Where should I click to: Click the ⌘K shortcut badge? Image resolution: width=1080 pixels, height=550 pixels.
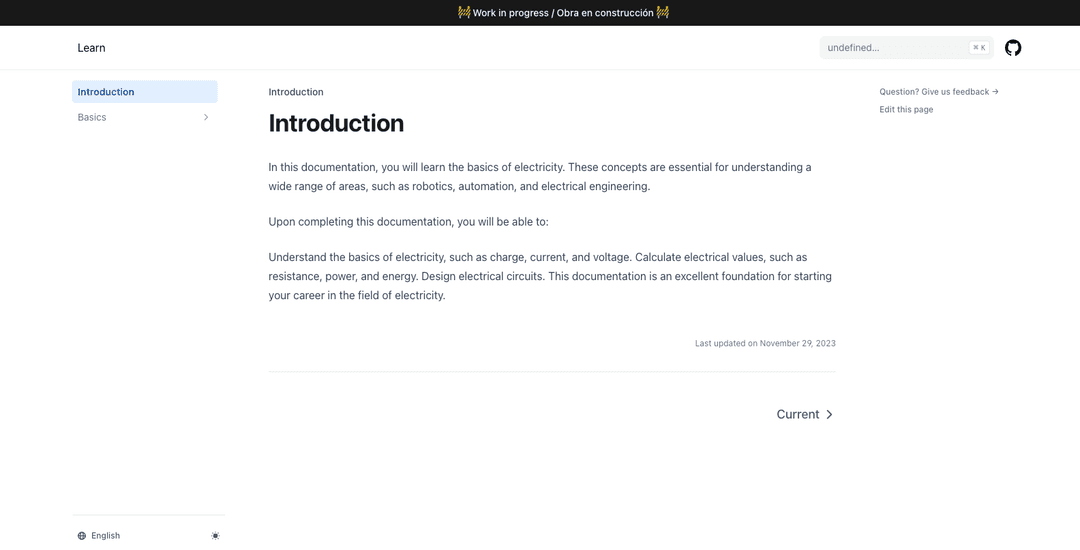pyautogui.click(x=979, y=47)
